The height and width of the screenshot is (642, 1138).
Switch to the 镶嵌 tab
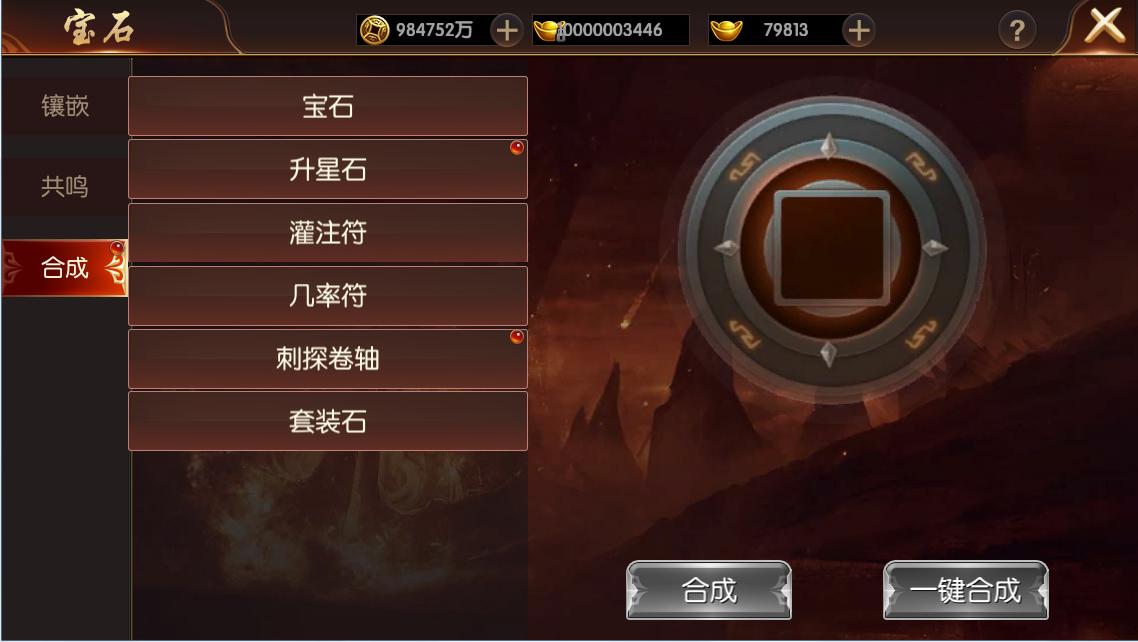coord(65,107)
